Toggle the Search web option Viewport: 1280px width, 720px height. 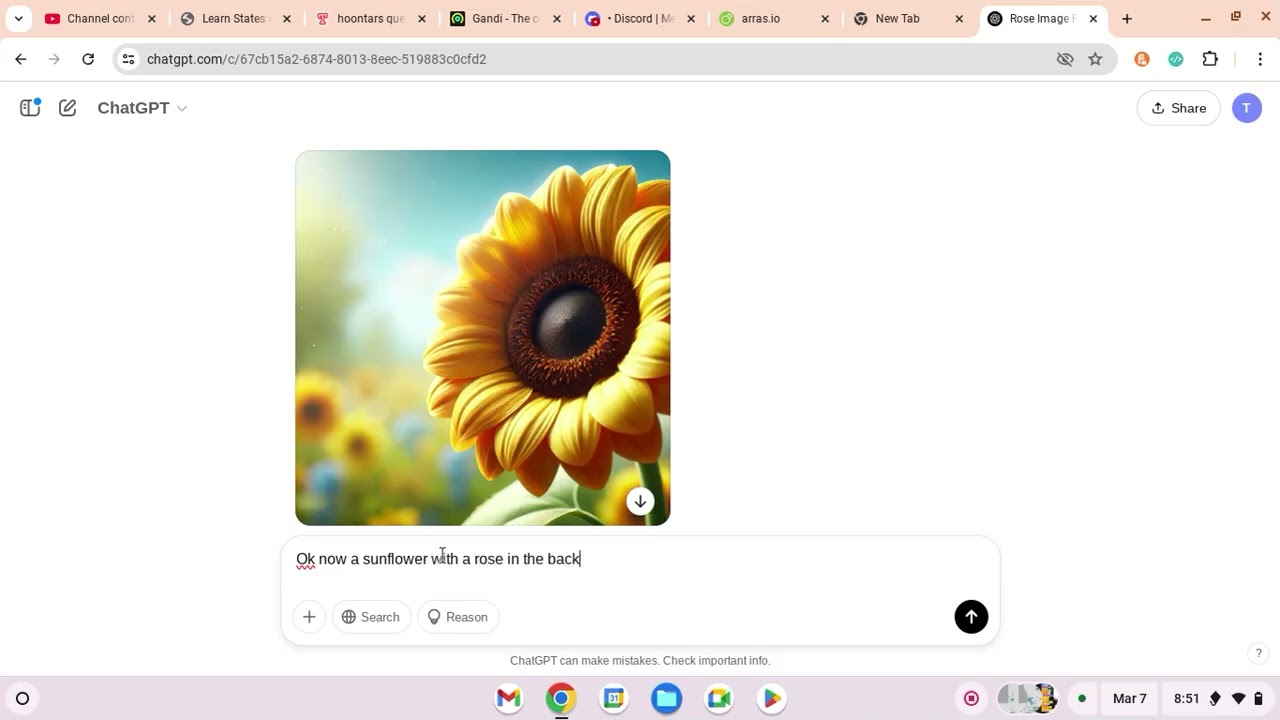click(371, 617)
